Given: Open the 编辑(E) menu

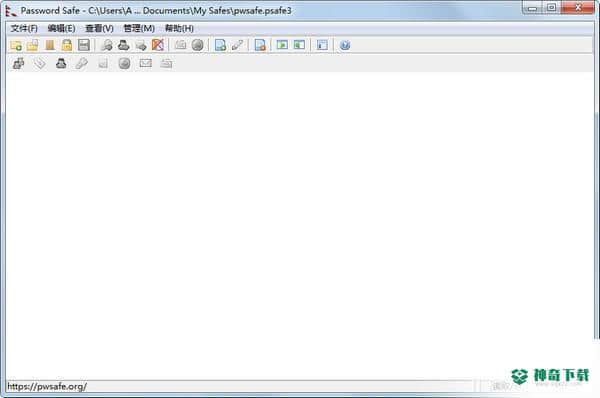Looking at the screenshot, I should click(61, 28).
